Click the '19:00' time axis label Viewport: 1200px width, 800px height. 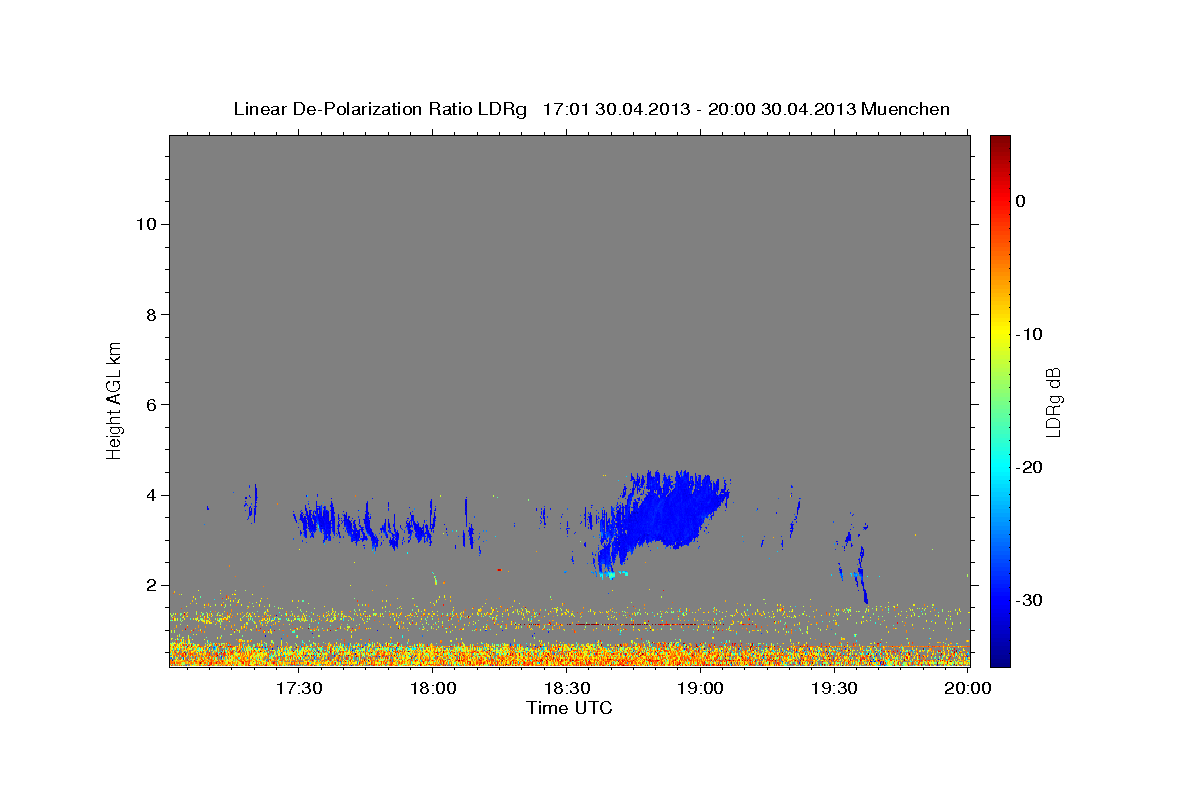click(701, 689)
